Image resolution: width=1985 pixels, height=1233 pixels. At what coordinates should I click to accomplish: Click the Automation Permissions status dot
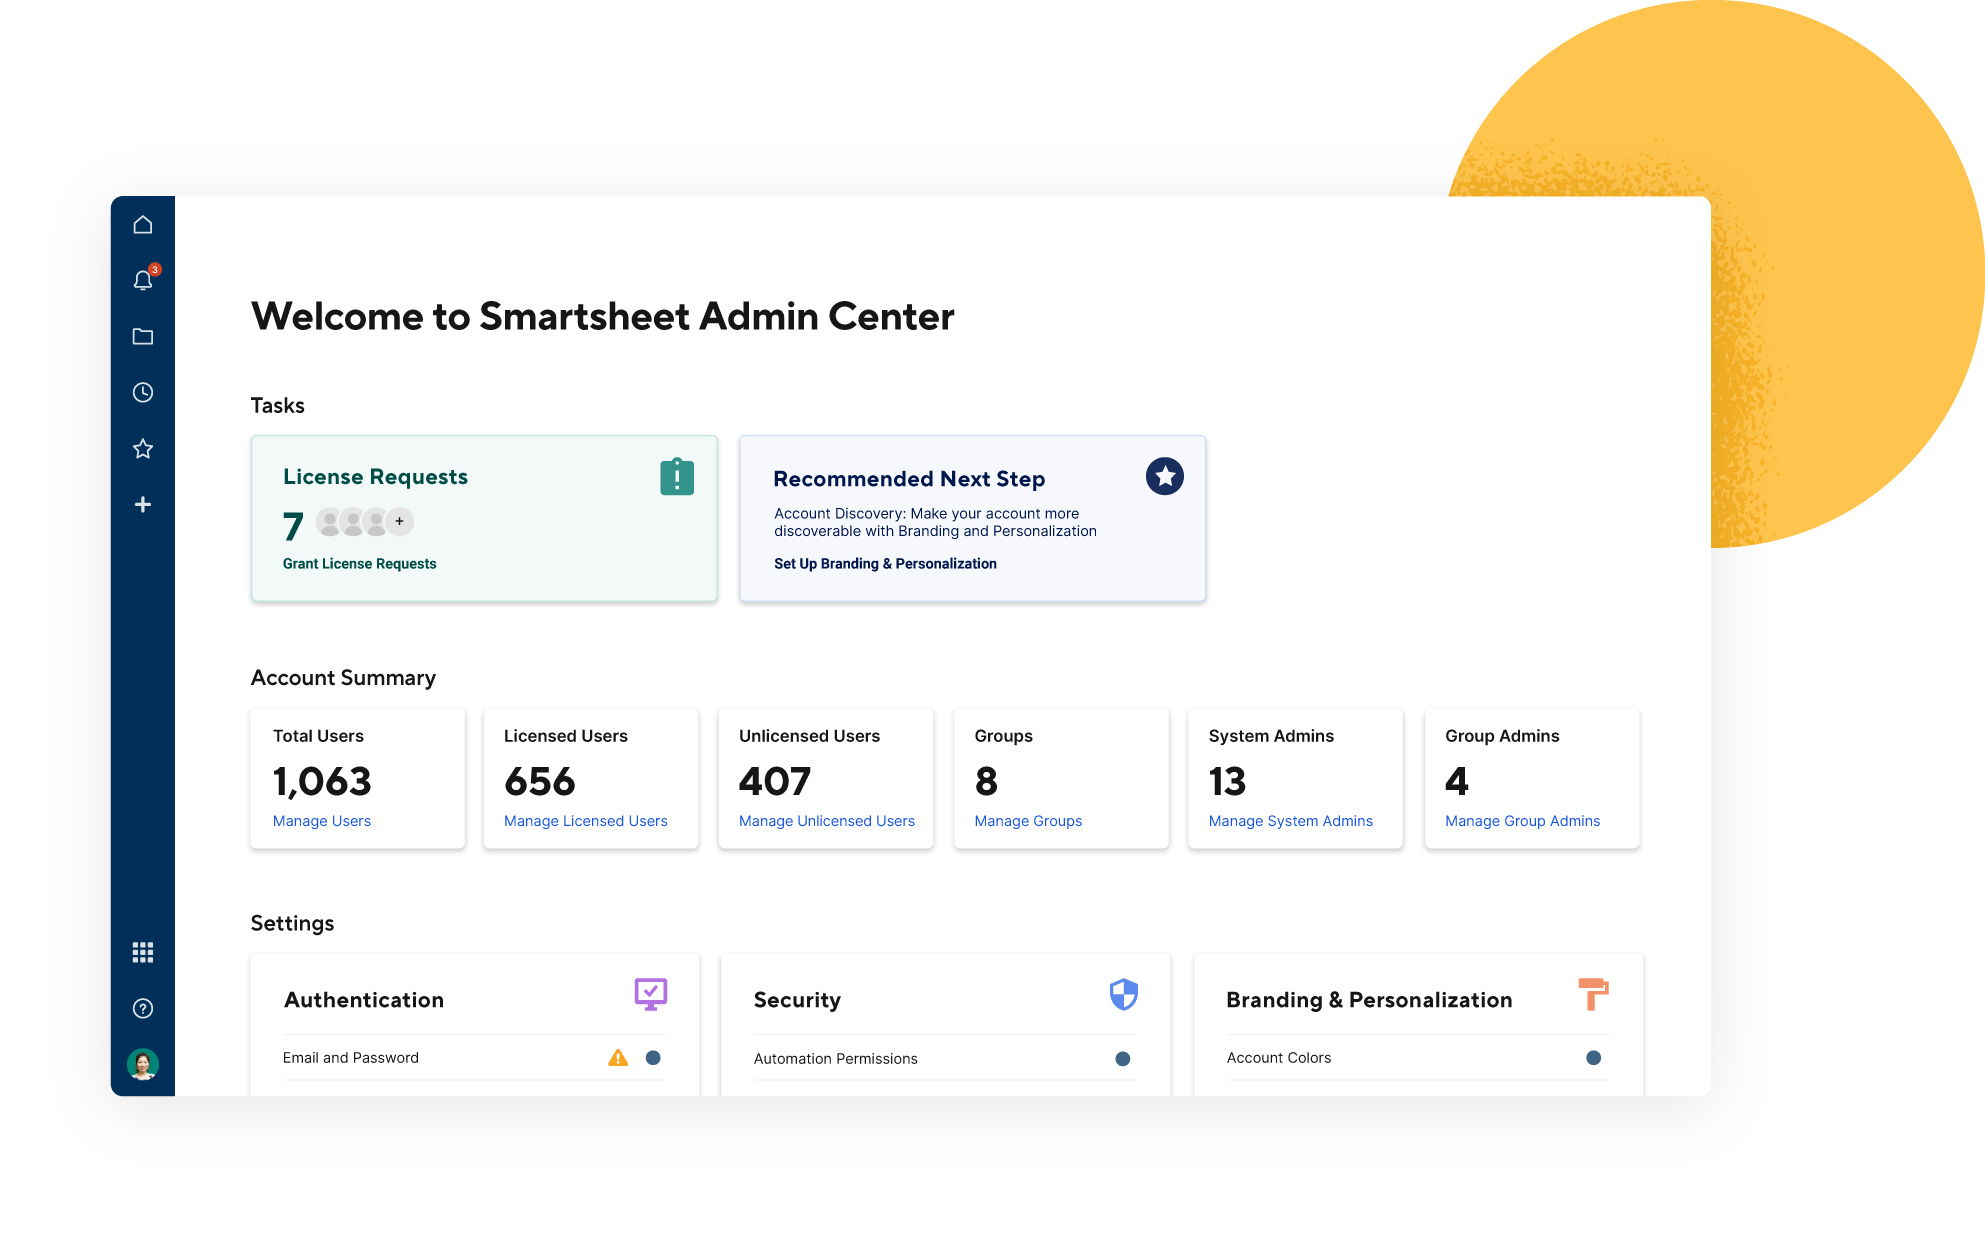pyautogui.click(x=1123, y=1059)
